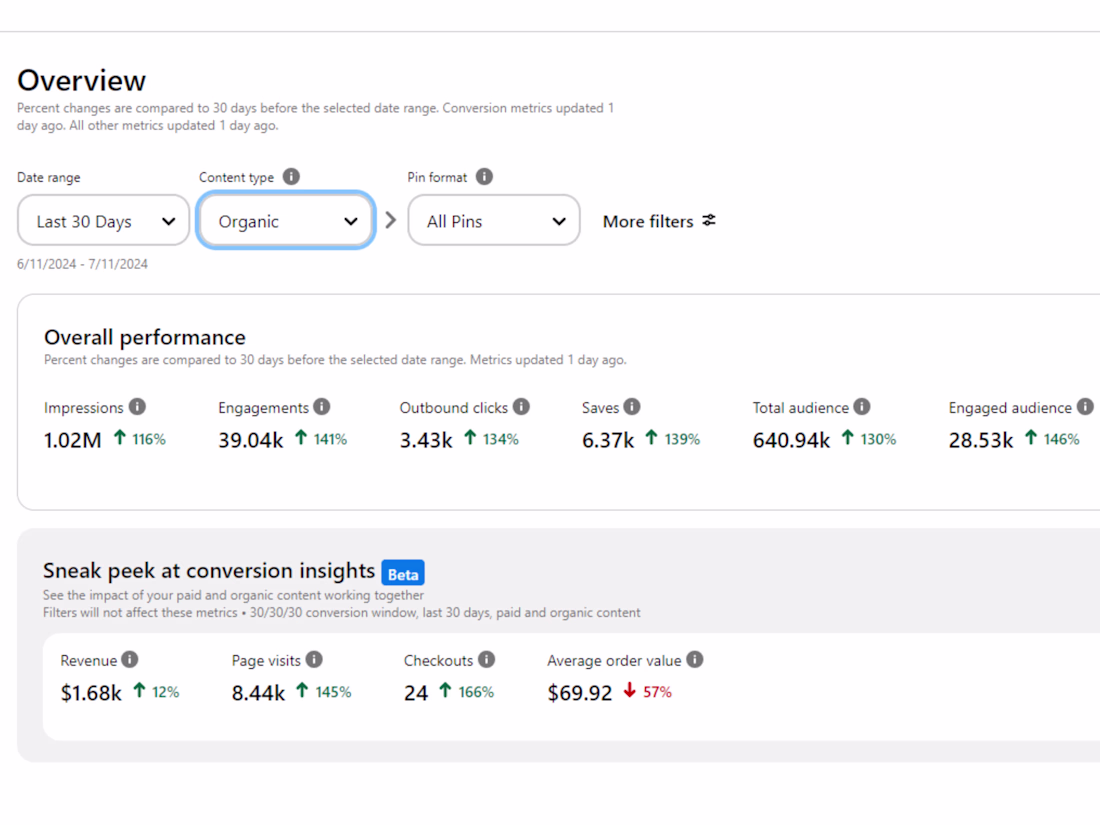Click the Outbound clicks info icon
Image resolution: width=1100 pixels, height=825 pixels.
[521, 407]
